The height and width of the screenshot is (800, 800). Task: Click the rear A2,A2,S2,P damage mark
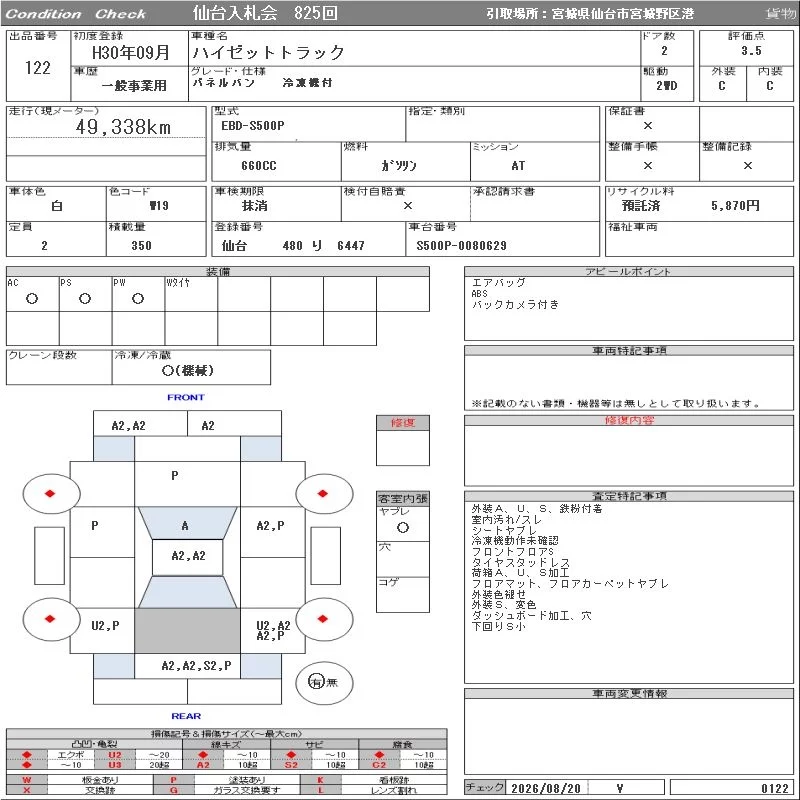196,665
